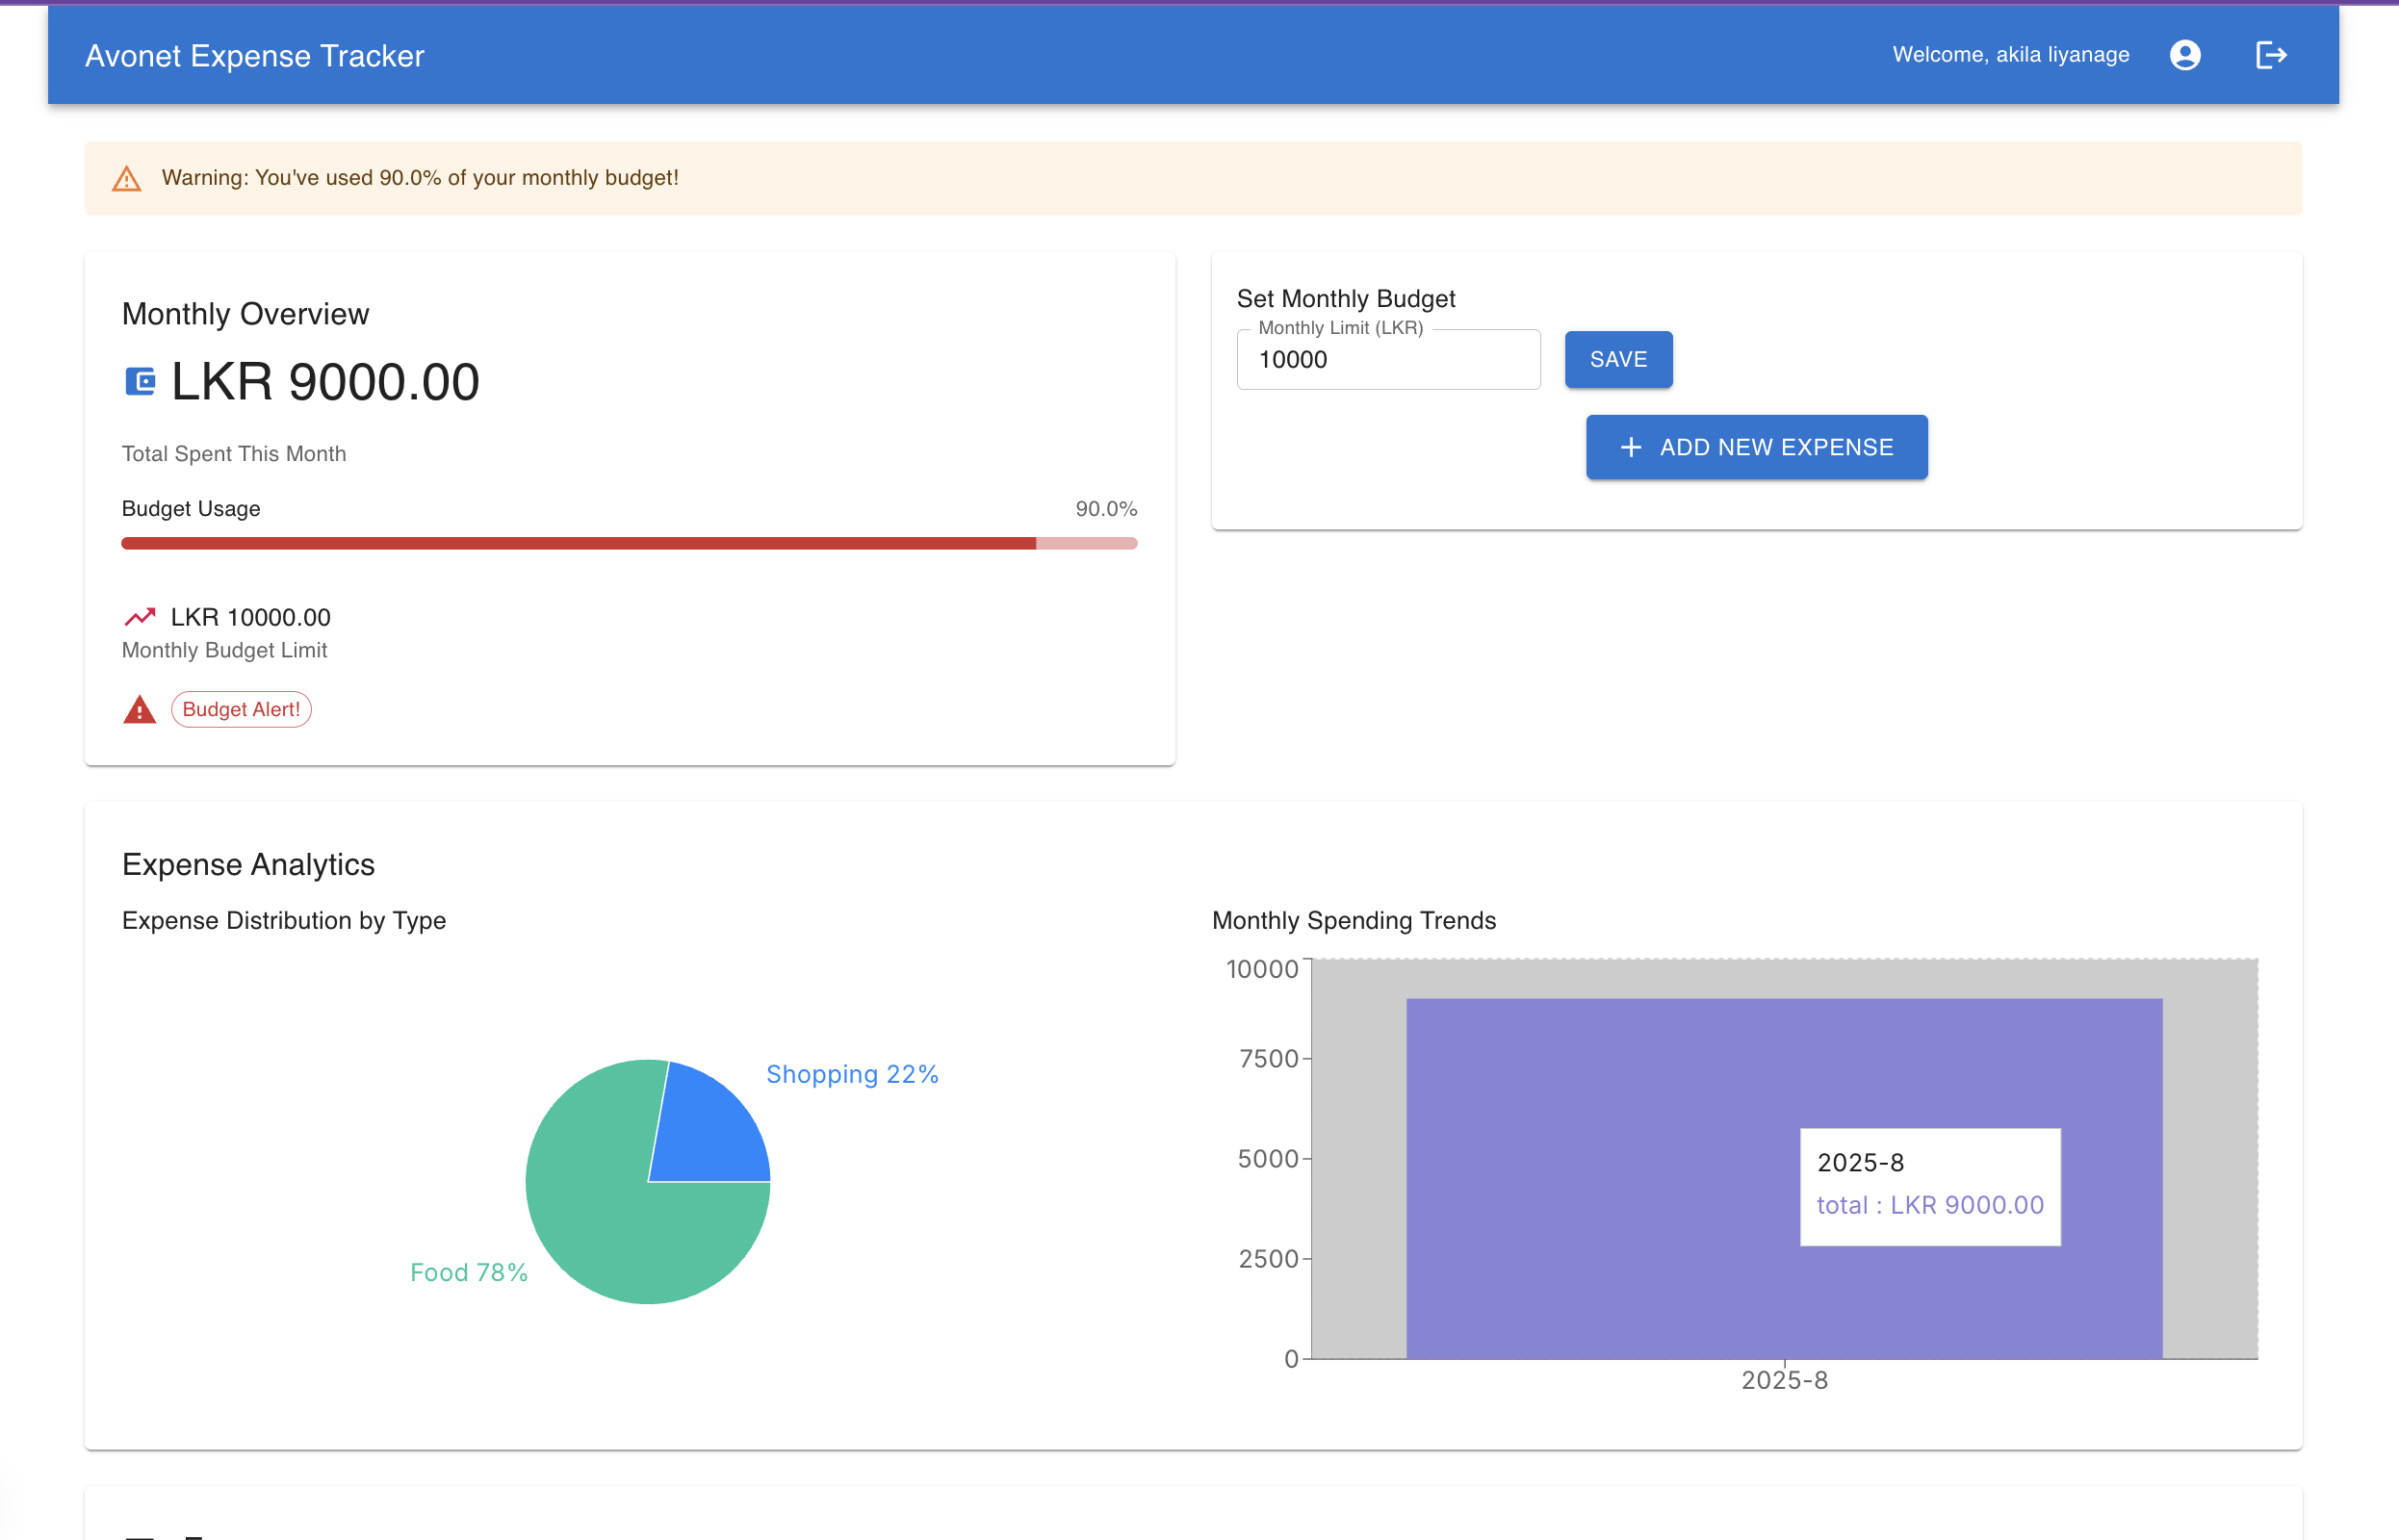Viewport: 2399px width, 1540px height.
Task: Click the logout icon in header
Action: (x=2271, y=55)
